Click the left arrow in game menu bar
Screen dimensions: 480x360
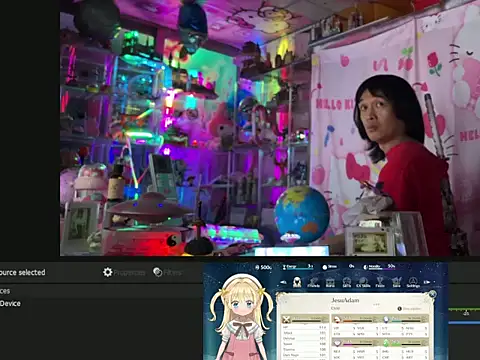283,282
